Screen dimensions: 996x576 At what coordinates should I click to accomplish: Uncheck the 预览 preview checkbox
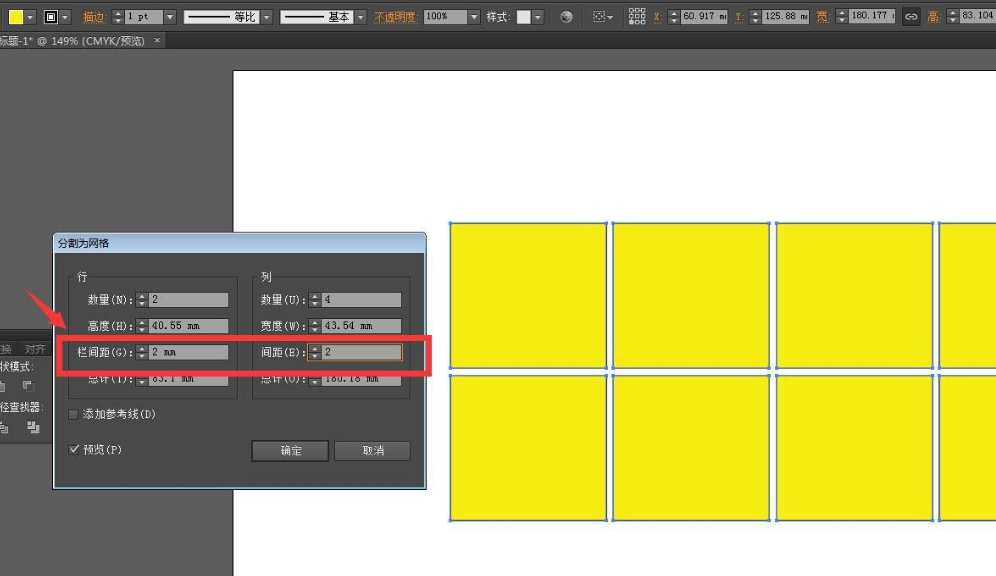tap(73, 450)
